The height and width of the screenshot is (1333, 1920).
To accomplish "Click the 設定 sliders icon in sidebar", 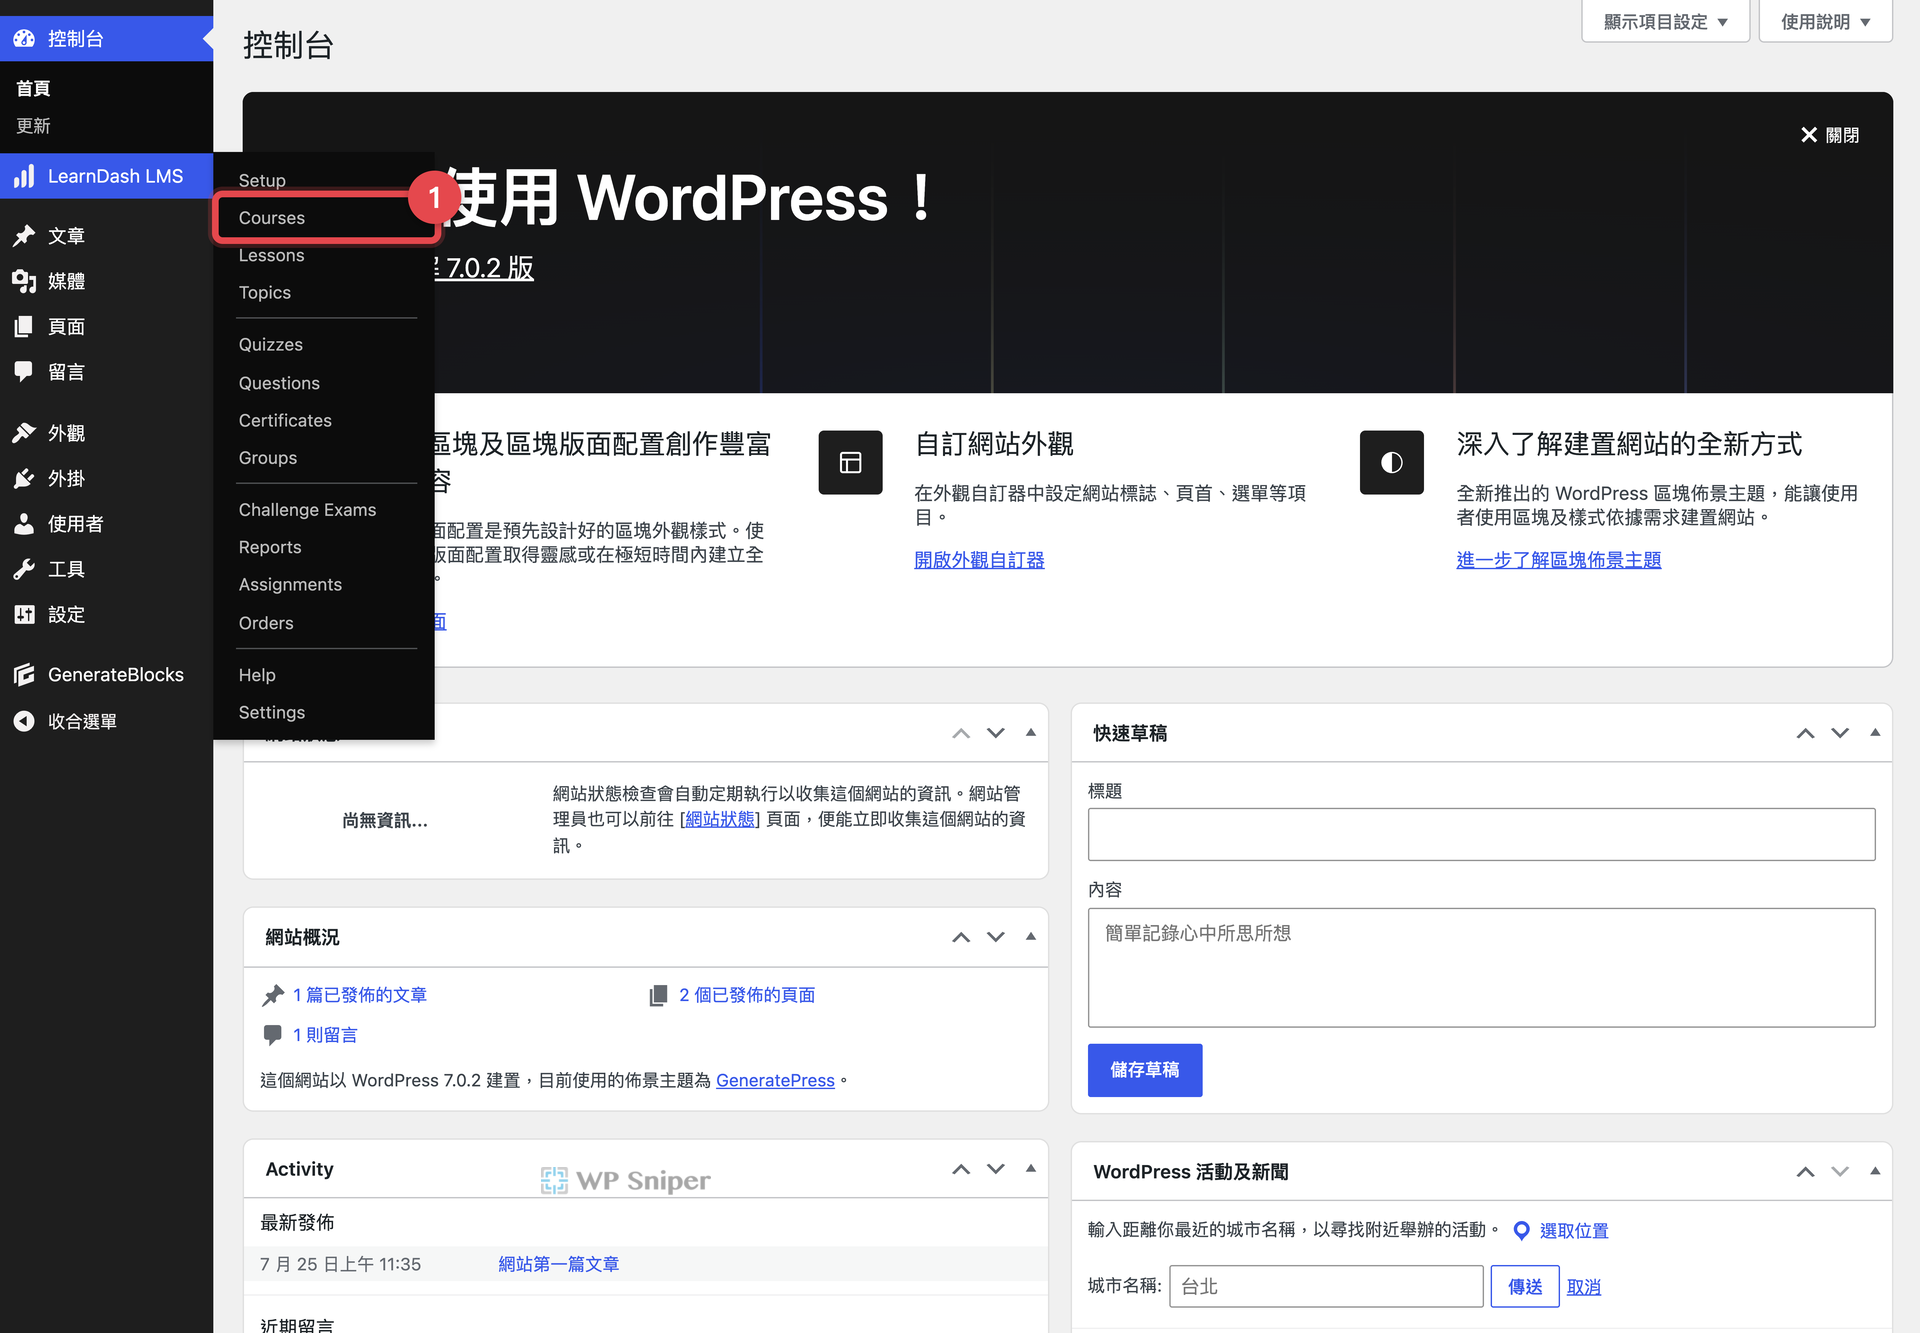I will point(24,615).
